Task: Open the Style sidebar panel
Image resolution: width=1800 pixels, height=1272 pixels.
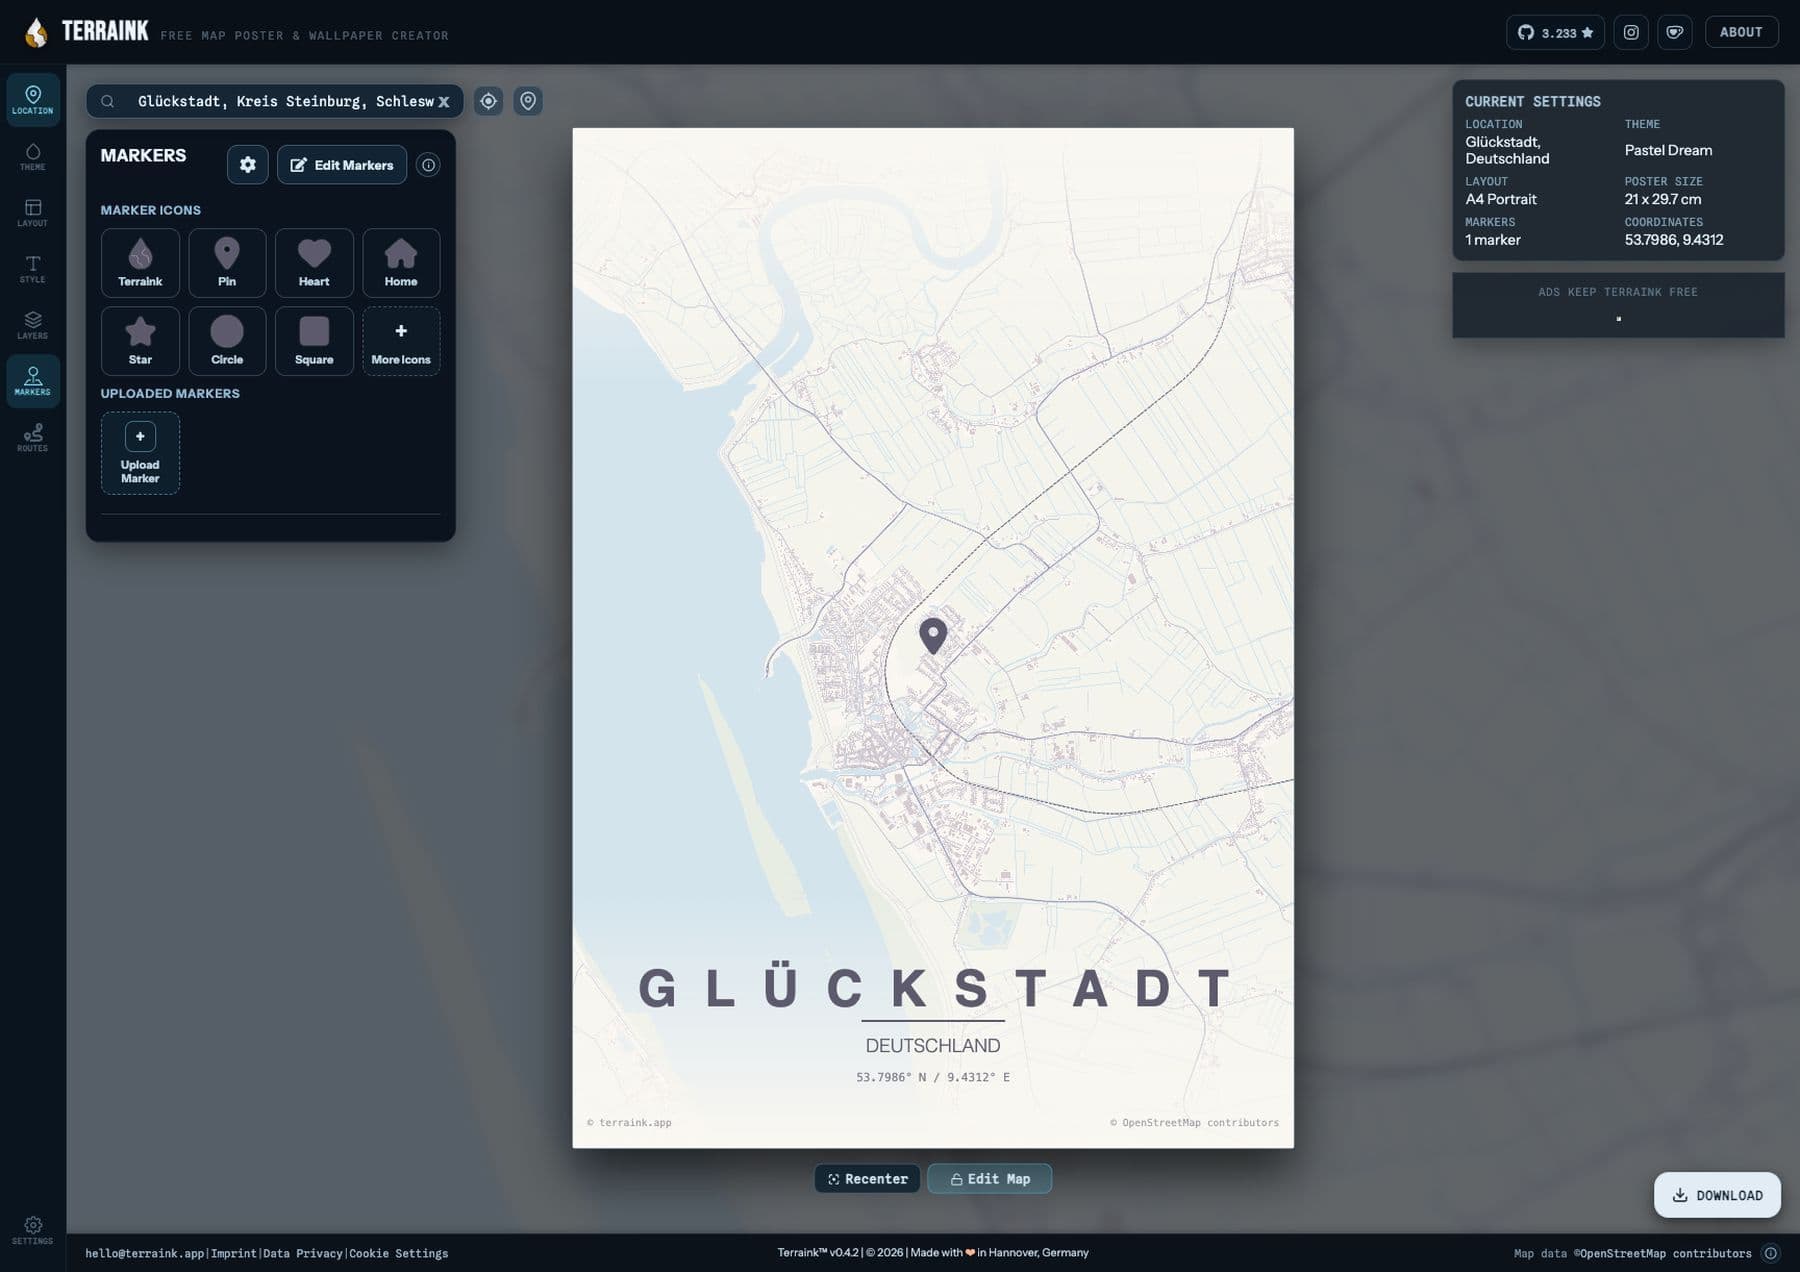Action: click(x=33, y=268)
